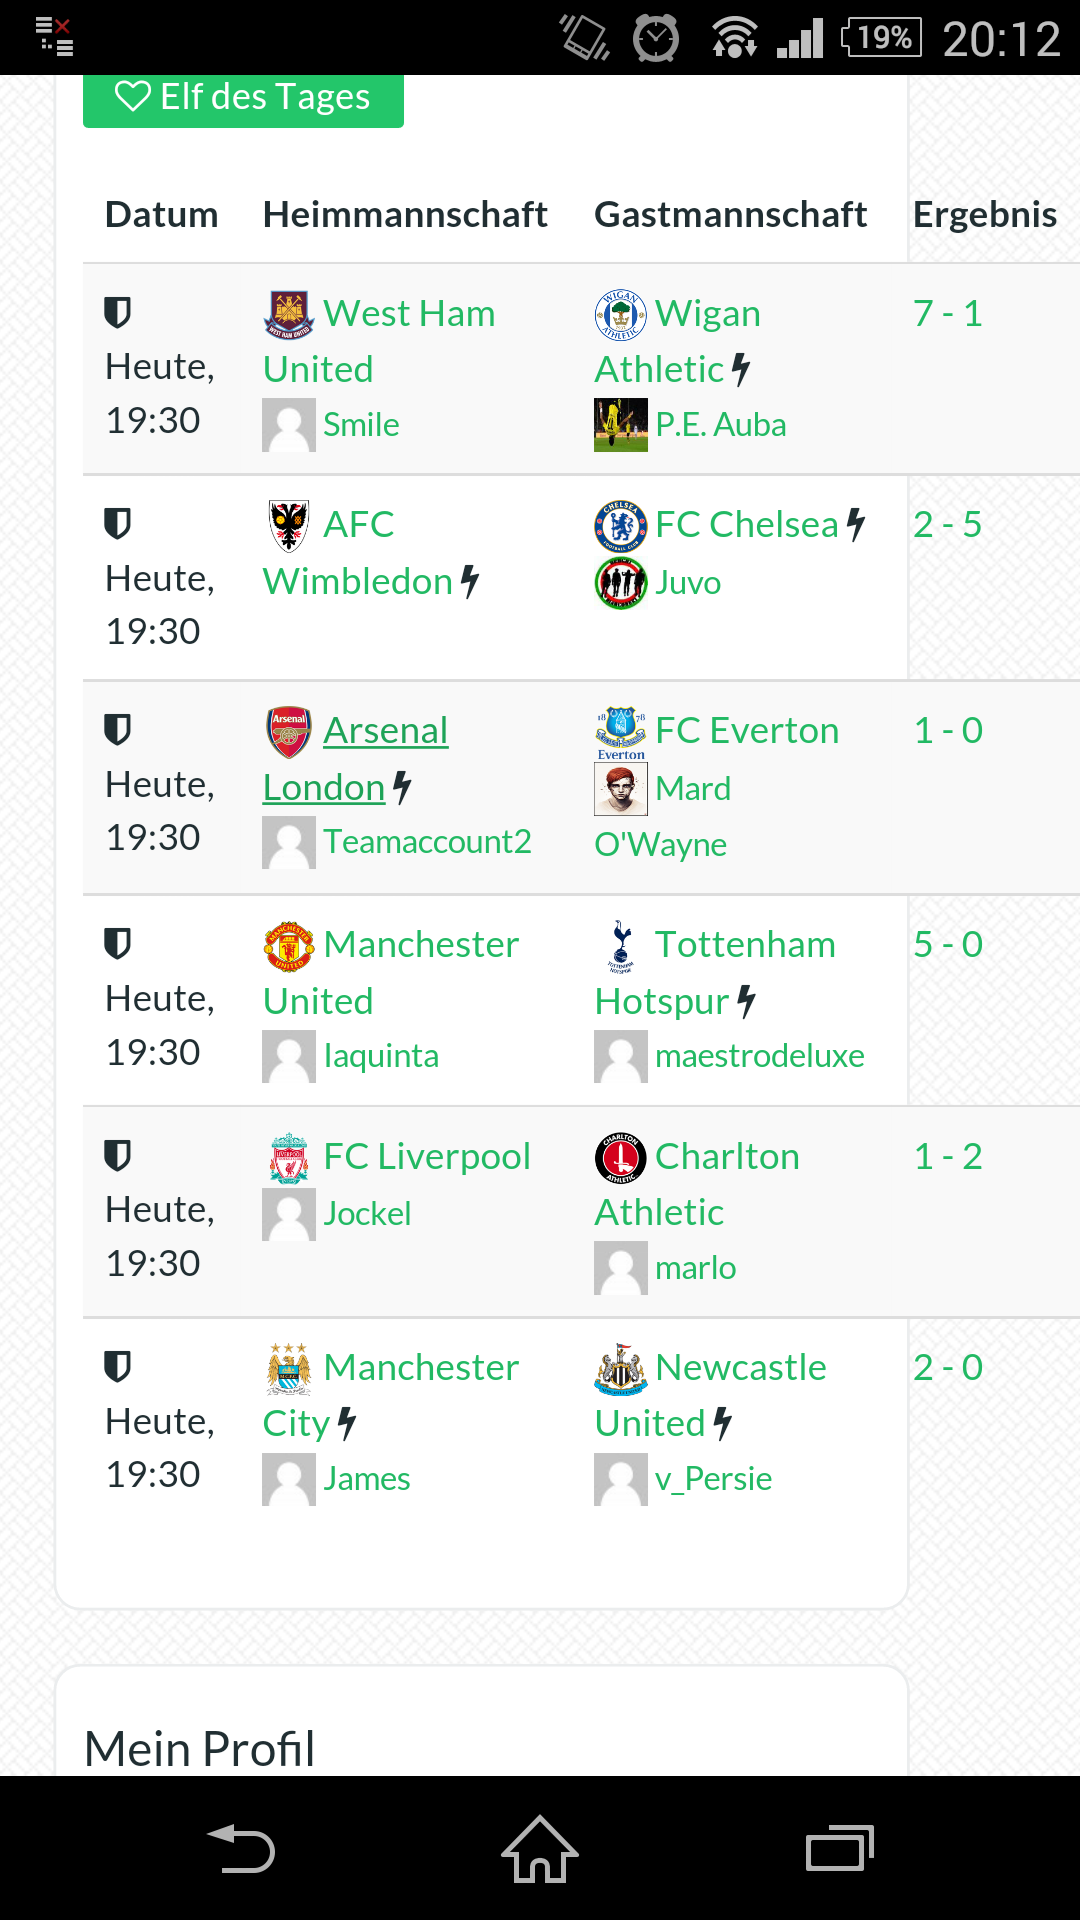
Task: View the 7 - 1 match result
Action: (947, 314)
